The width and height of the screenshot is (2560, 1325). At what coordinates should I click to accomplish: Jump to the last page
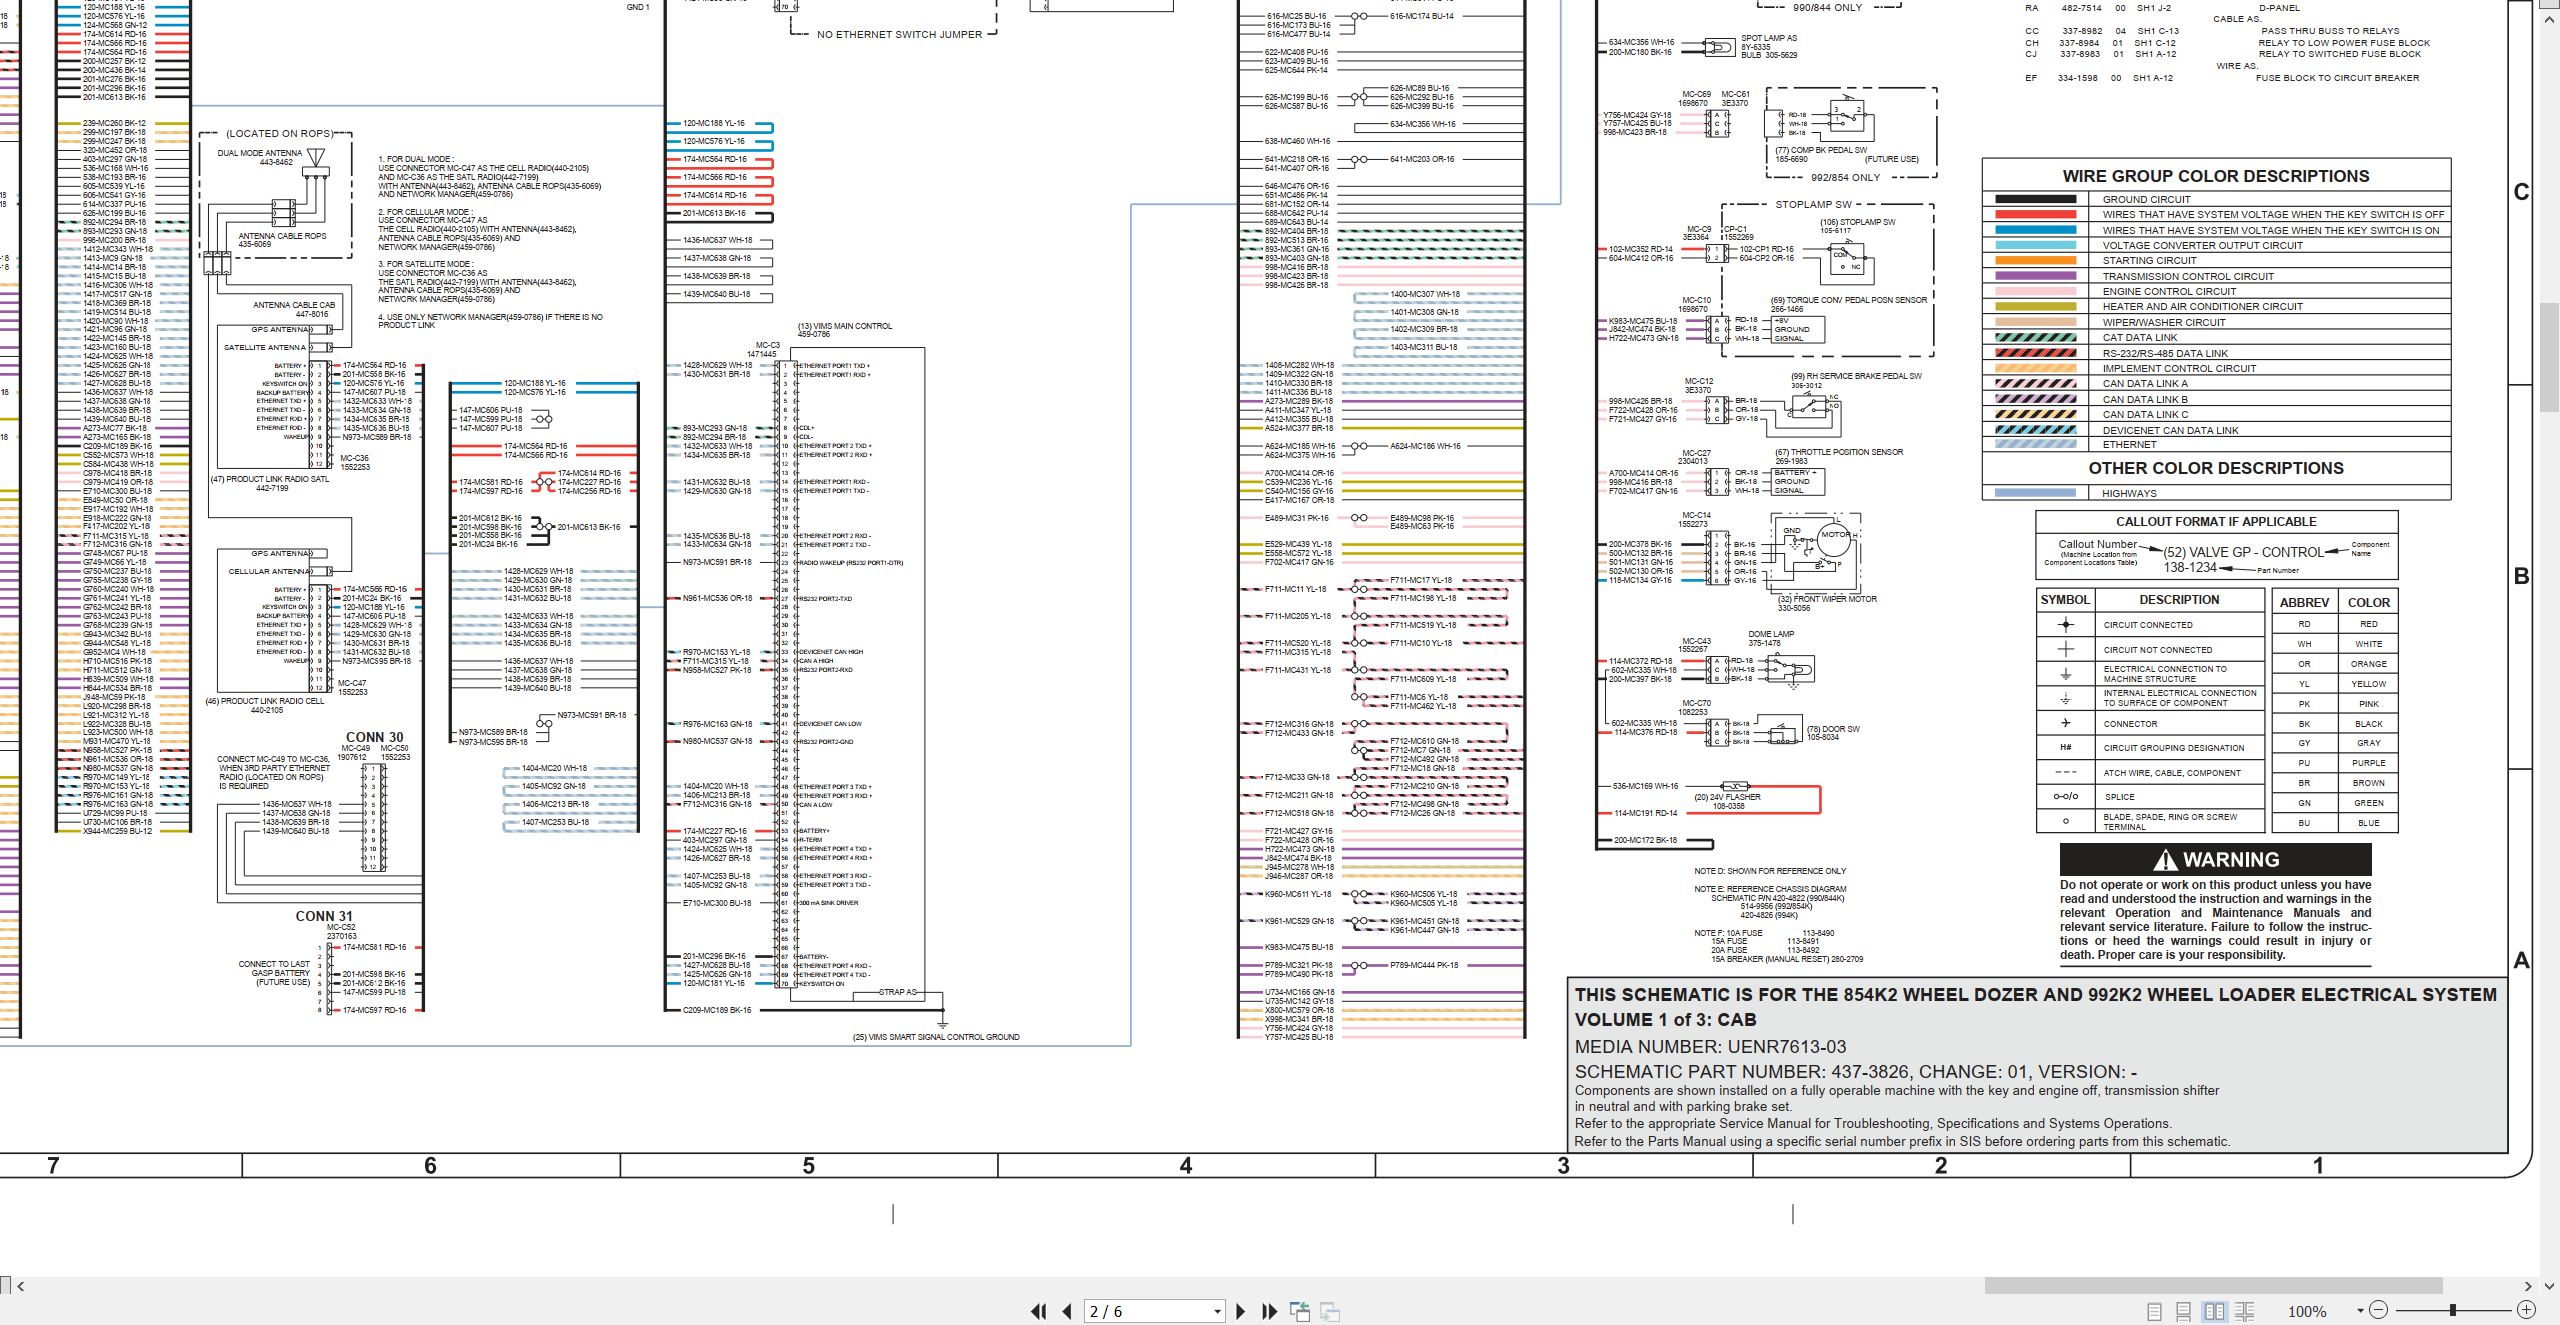1270,1311
